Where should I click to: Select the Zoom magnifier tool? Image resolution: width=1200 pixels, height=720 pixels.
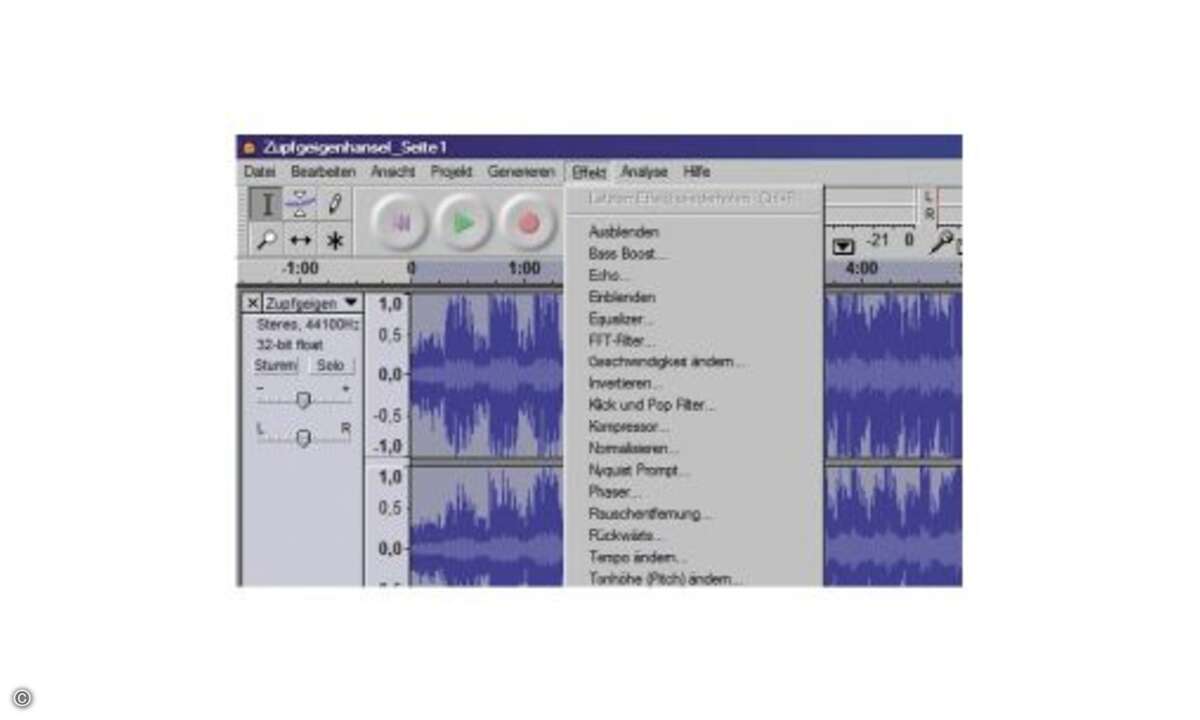[x=266, y=240]
